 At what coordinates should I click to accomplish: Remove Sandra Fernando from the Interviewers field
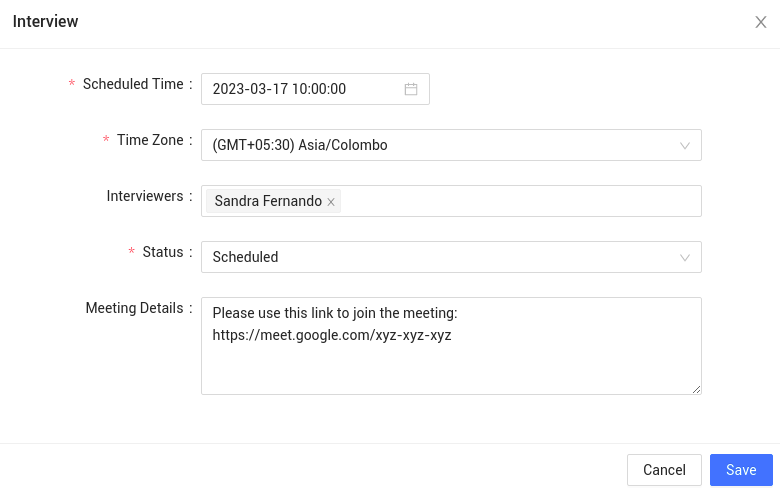click(x=331, y=202)
